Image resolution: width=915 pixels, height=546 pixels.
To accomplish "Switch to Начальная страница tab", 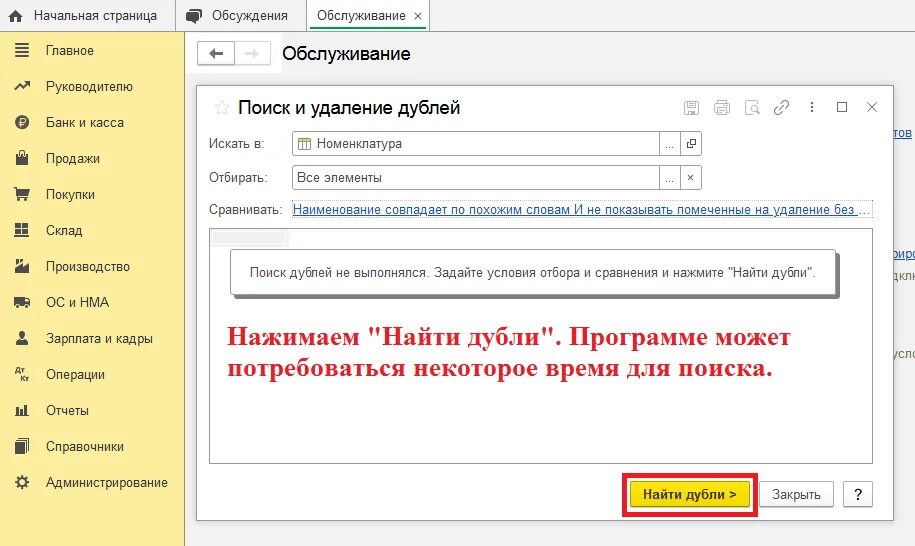I will (88, 16).
